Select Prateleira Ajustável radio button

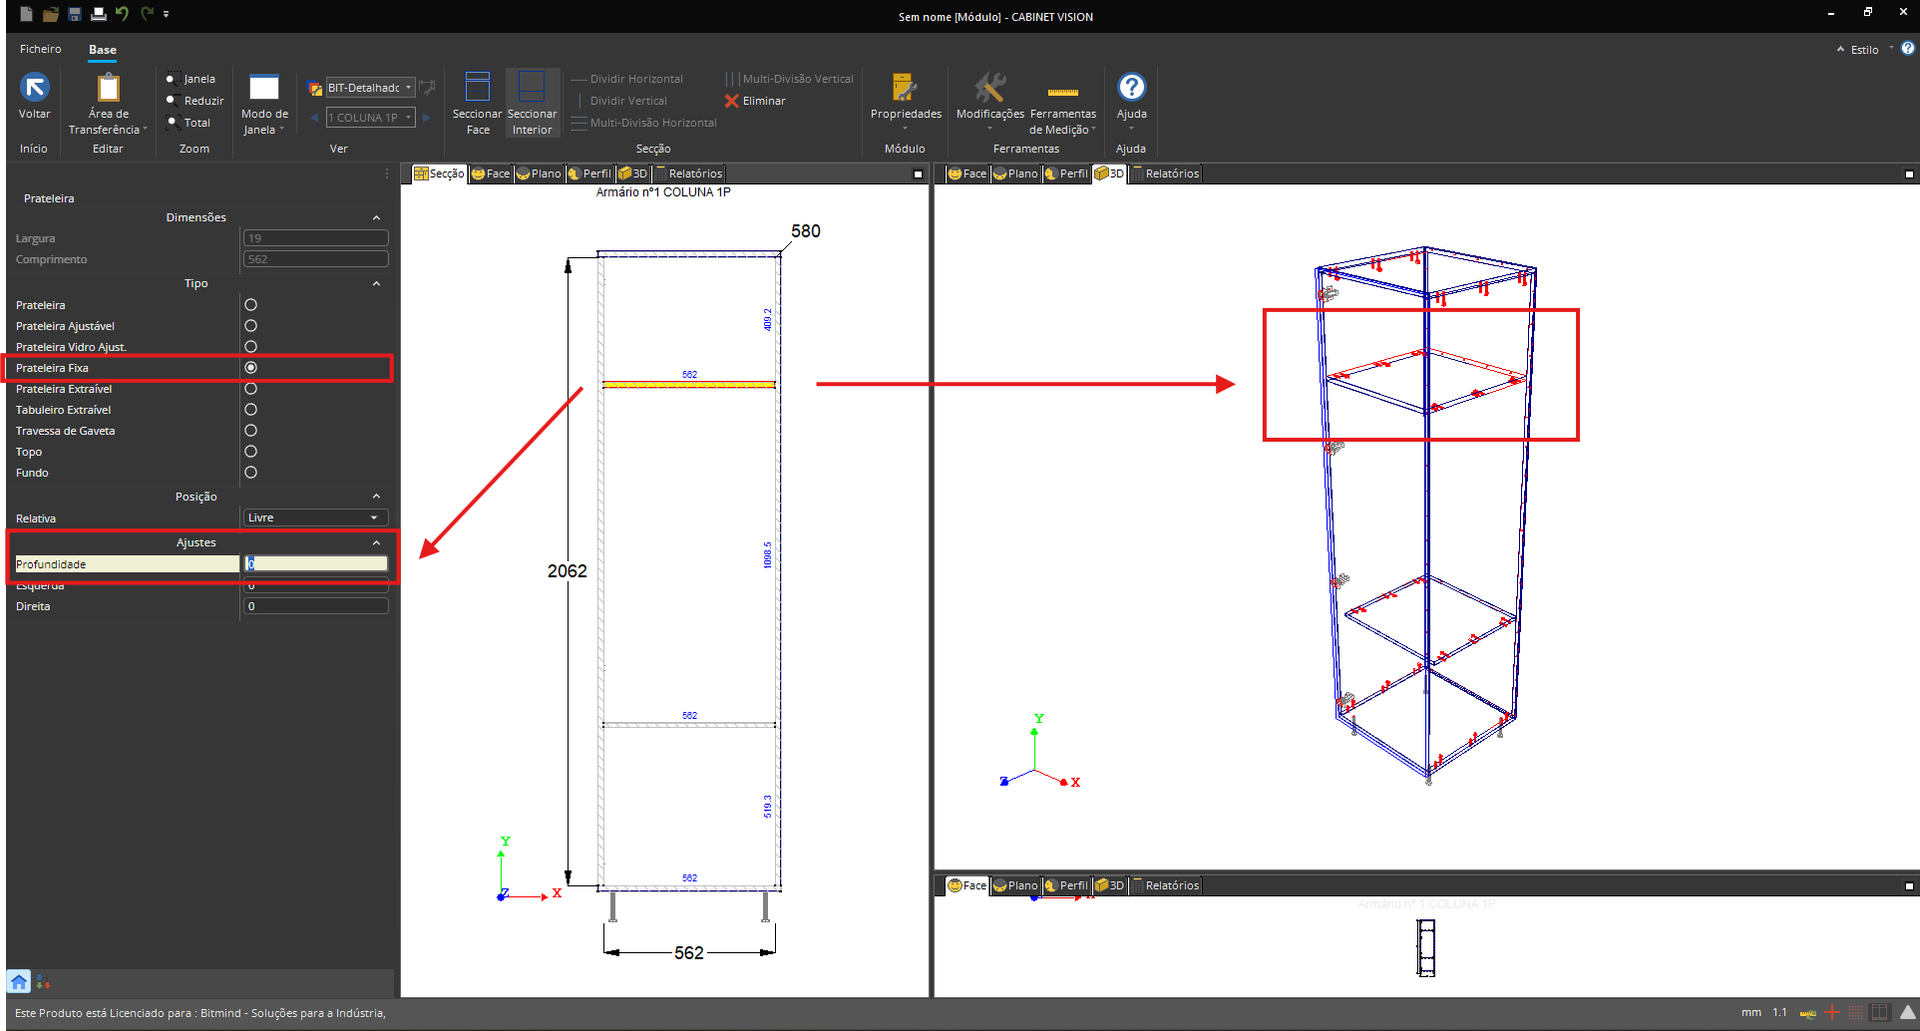[x=251, y=326]
